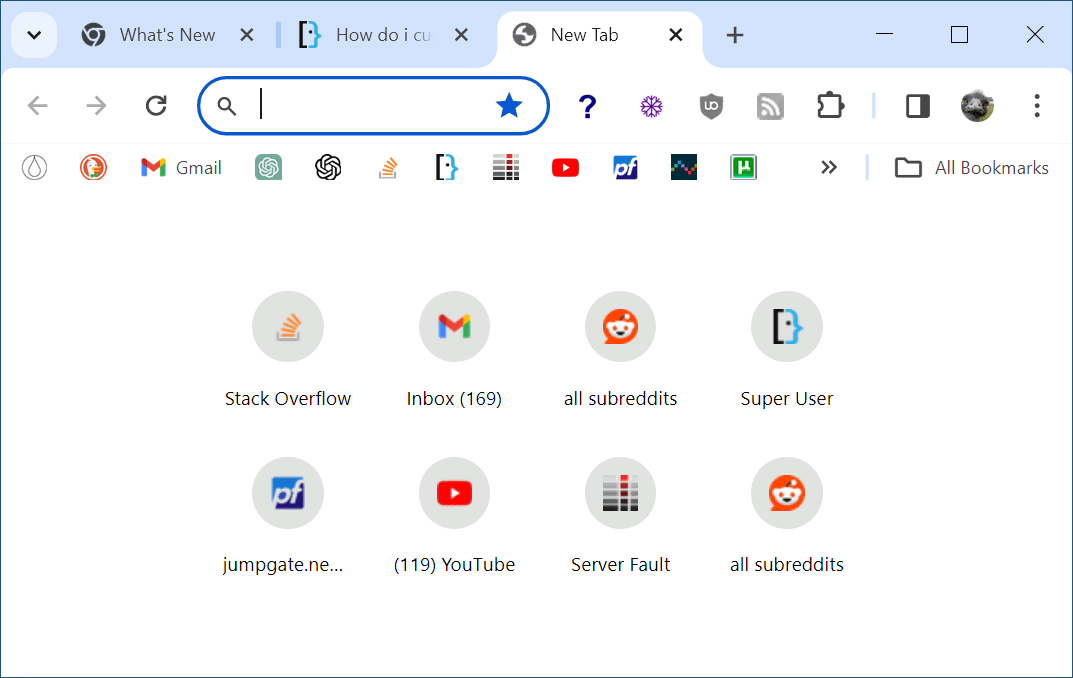Viewport: 1073px width, 678px height.
Task: Open second-row 'all subreddits' shortcut
Action: [x=787, y=517]
